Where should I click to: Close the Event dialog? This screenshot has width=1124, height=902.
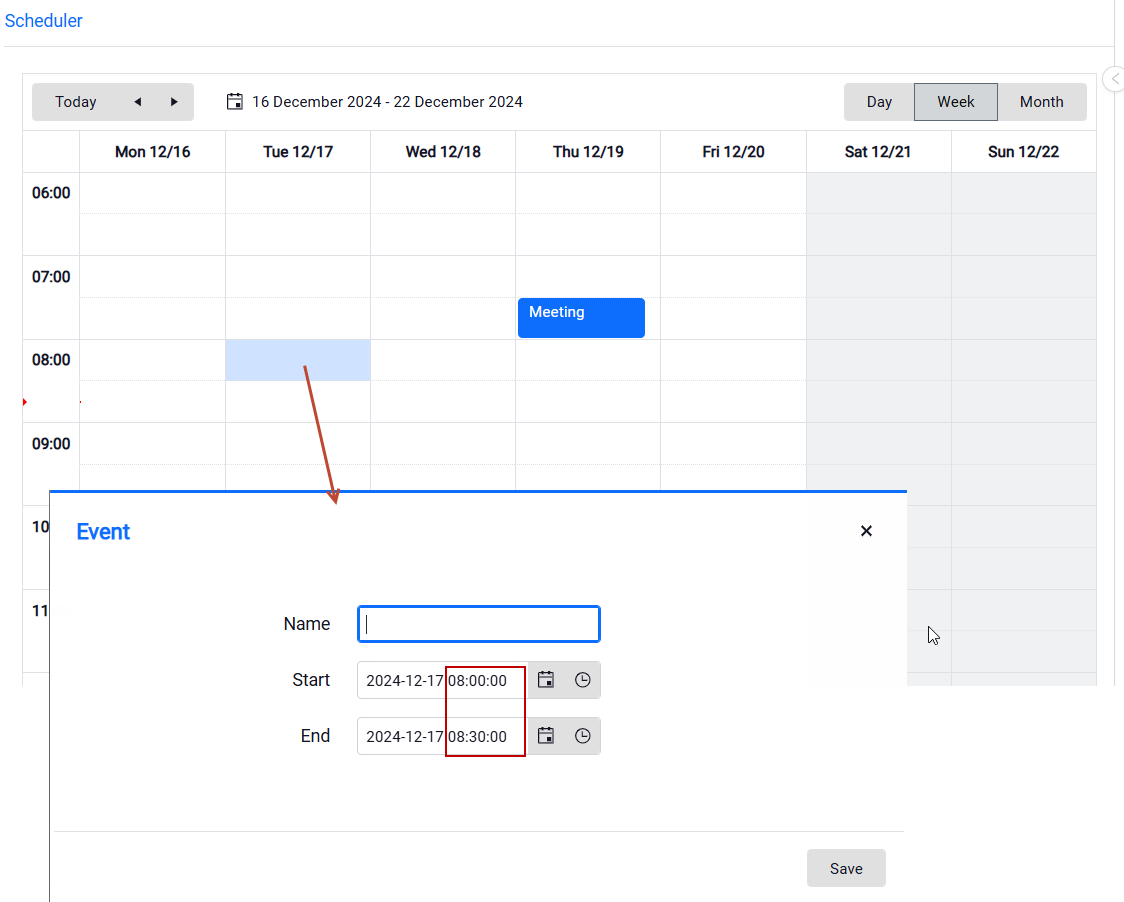pos(866,531)
